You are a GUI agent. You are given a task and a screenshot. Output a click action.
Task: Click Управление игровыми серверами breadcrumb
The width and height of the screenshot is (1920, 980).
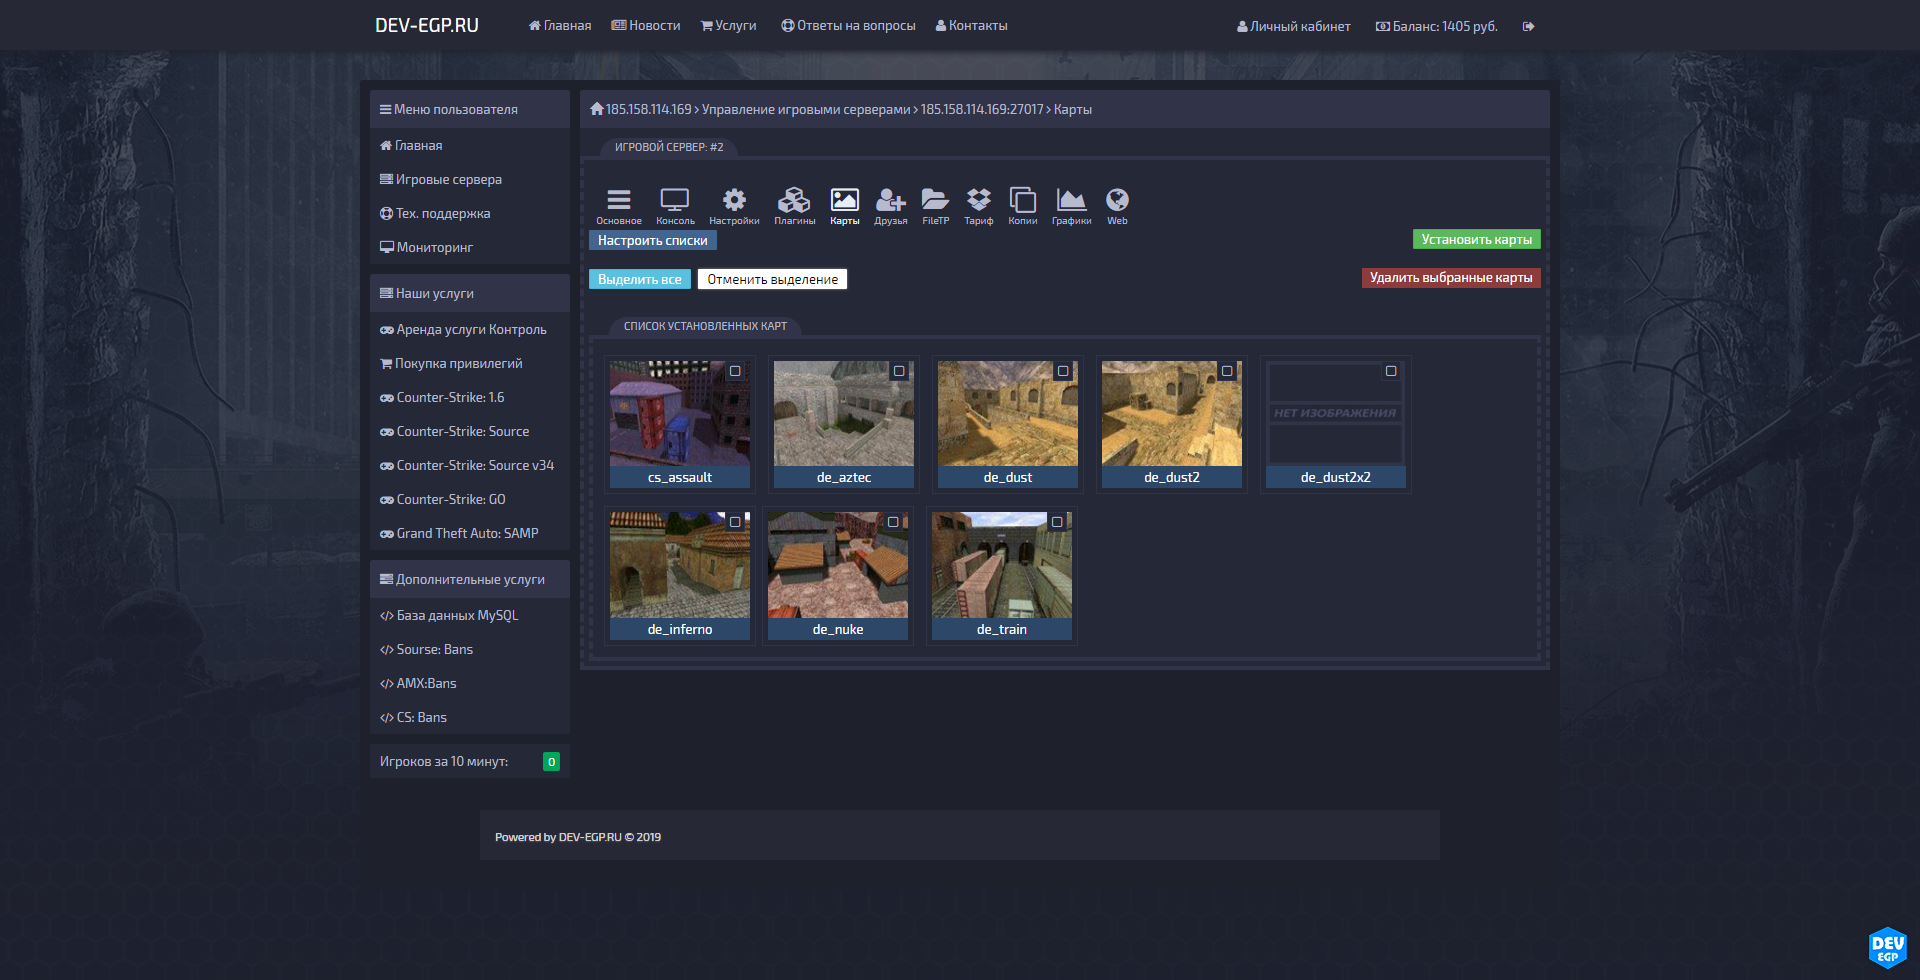click(x=806, y=109)
